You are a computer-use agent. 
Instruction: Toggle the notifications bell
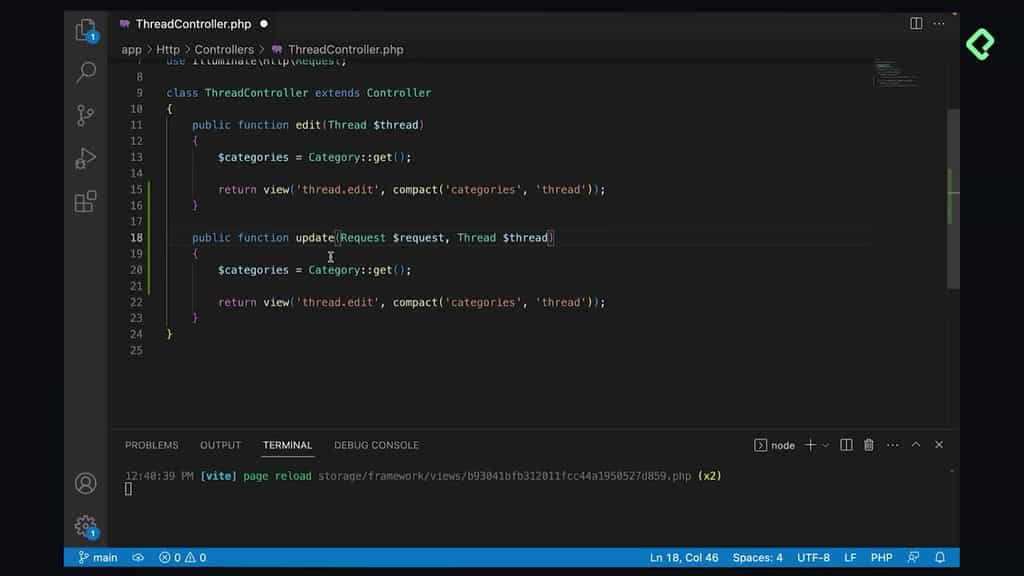[x=940, y=557]
